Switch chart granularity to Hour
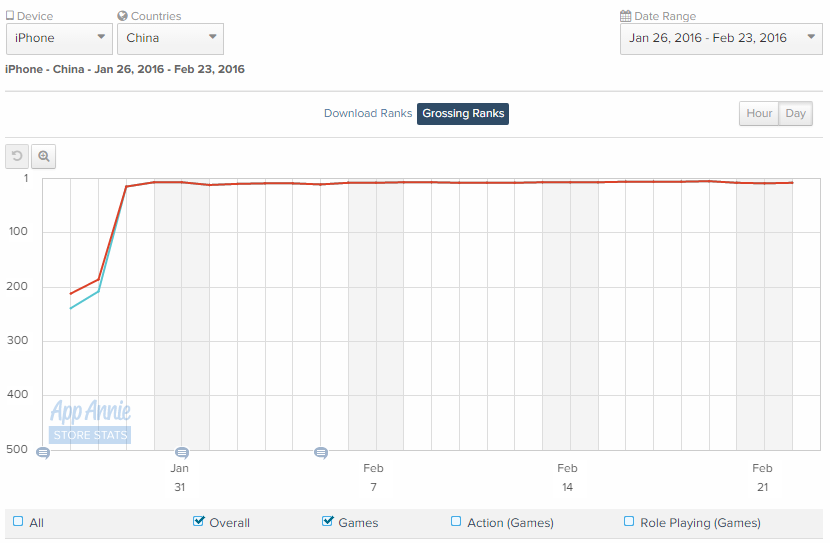This screenshot has width=830, height=543. coord(759,113)
